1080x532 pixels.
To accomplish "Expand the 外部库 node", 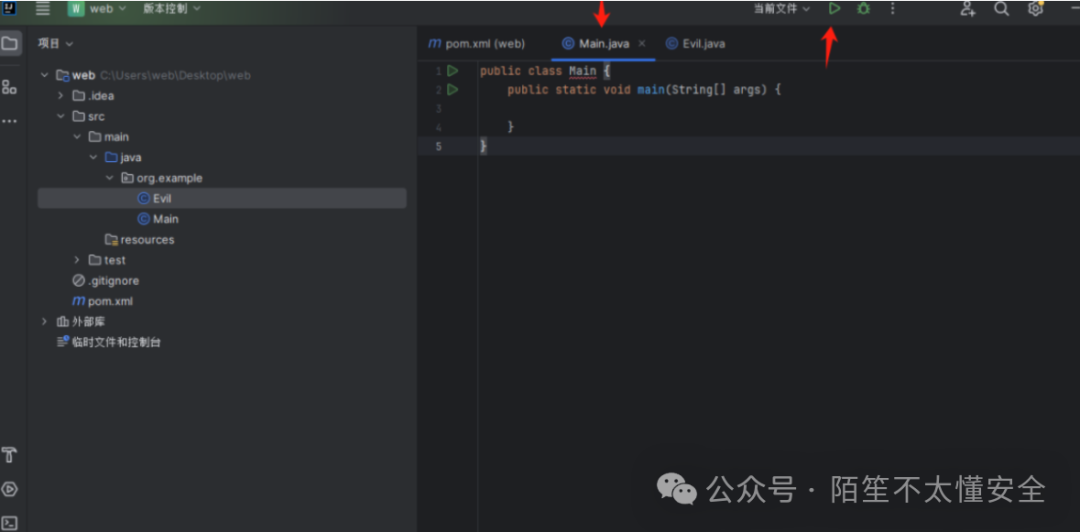I will 45,322.
